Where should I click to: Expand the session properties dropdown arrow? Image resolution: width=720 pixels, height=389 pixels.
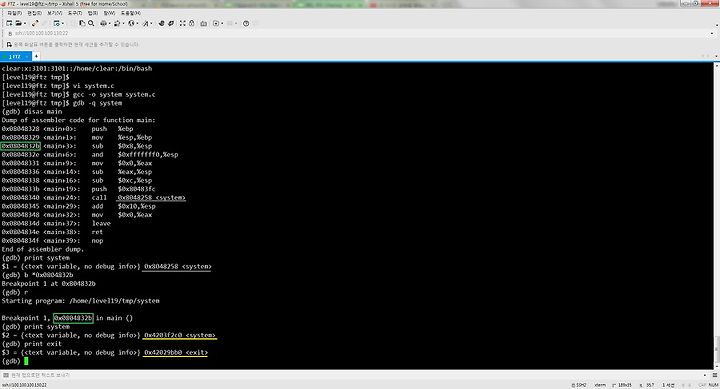point(62,23)
